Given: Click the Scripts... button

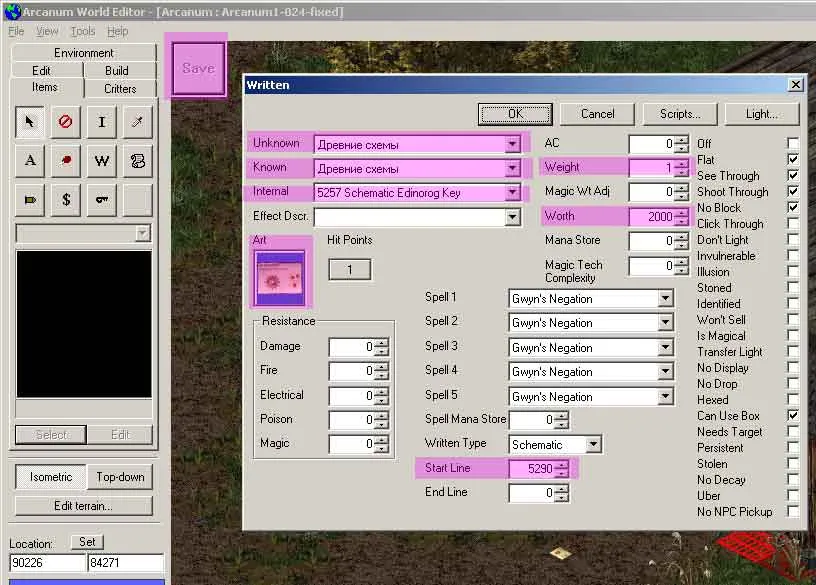Looking at the screenshot, I should click(x=680, y=114).
